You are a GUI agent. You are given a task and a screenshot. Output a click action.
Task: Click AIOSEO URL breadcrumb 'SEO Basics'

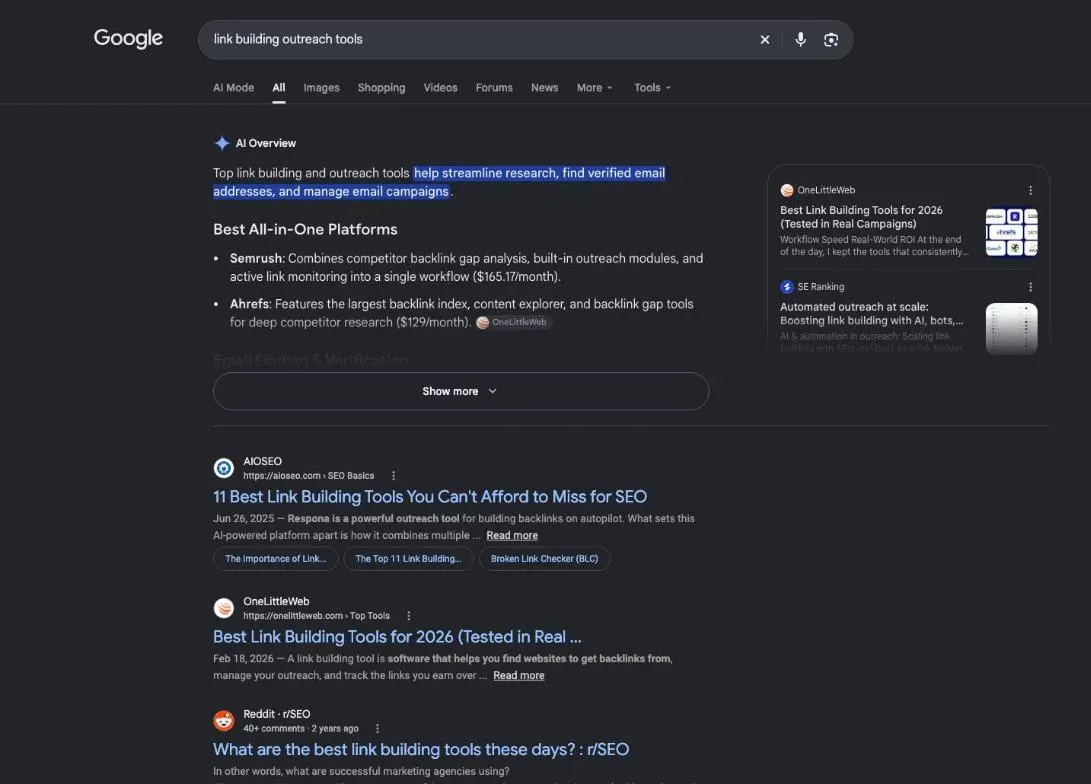(x=351, y=476)
